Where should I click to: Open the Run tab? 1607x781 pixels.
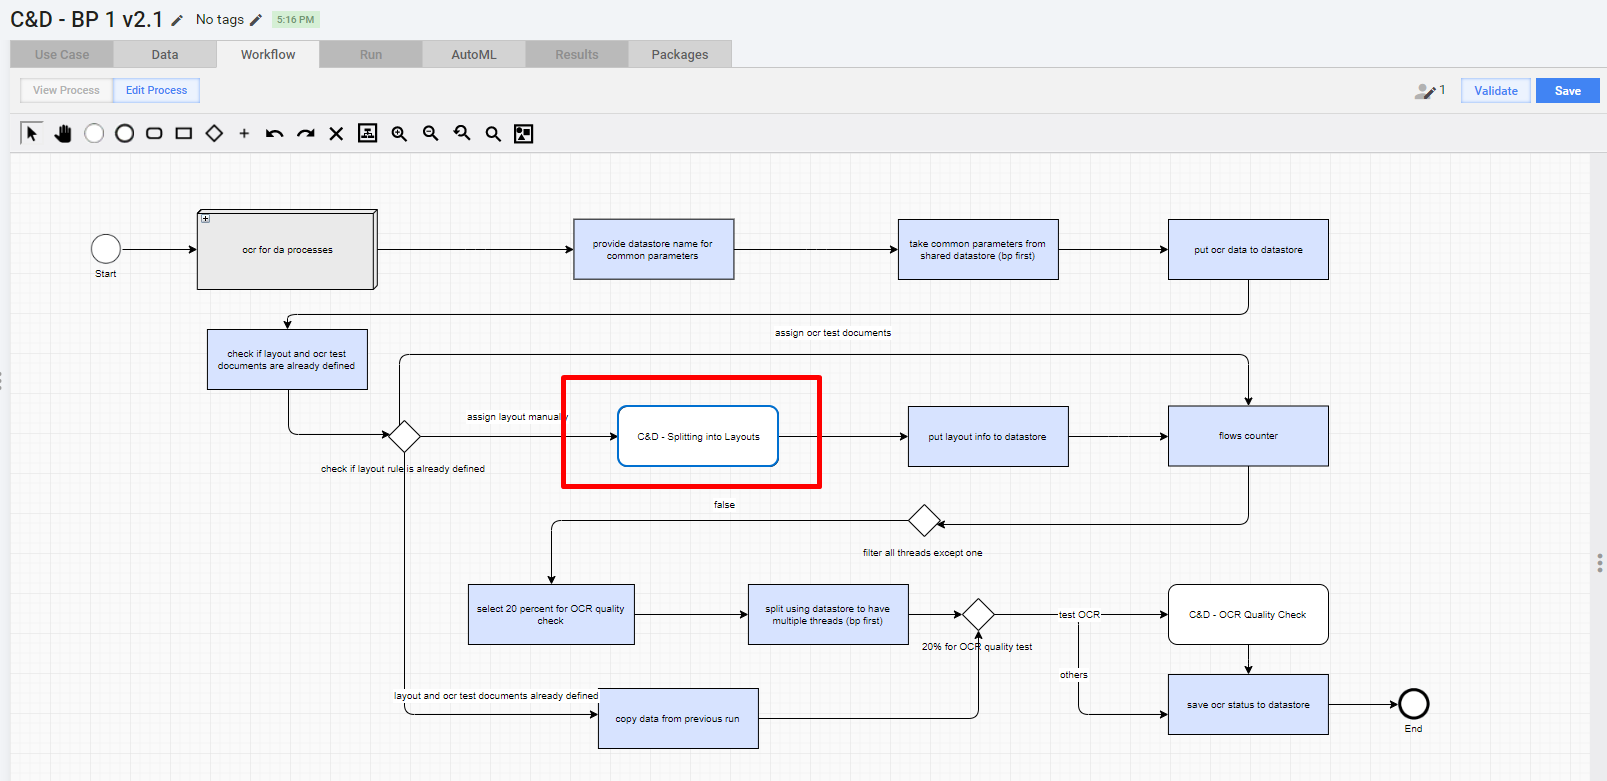click(x=371, y=54)
